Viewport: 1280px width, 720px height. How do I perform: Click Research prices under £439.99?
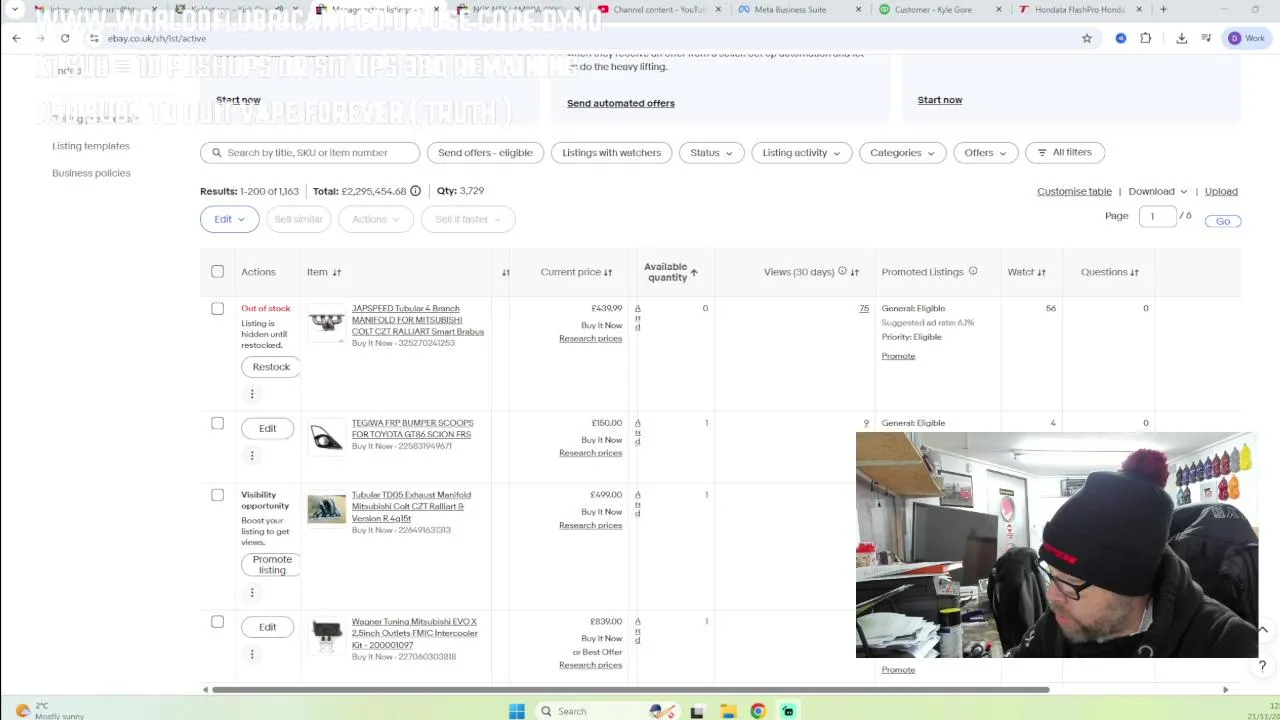point(590,339)
